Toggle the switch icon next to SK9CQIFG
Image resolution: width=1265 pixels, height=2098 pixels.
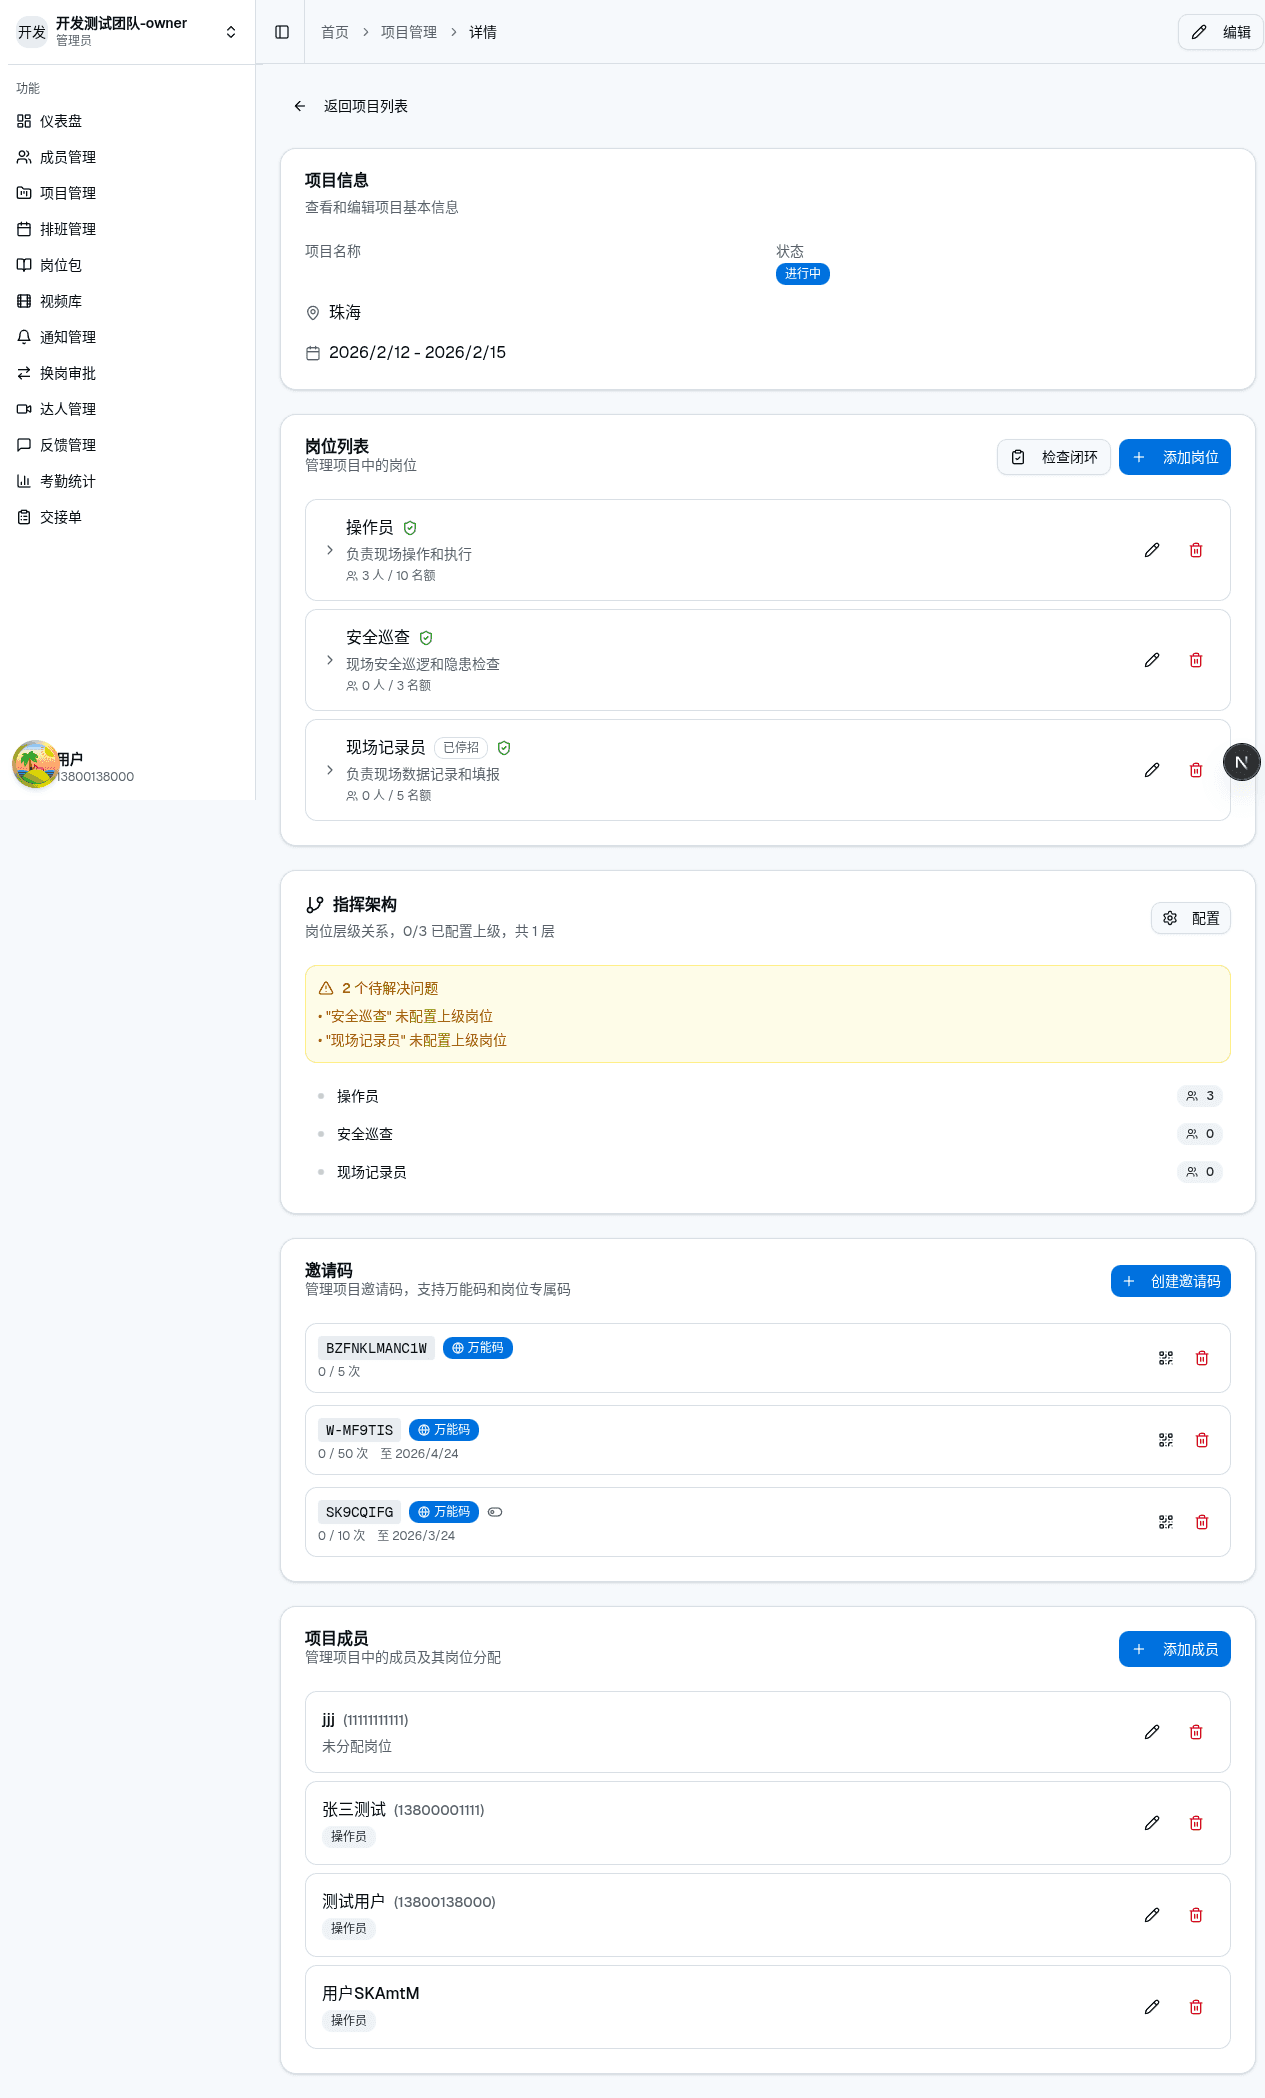click(495, 1512)
